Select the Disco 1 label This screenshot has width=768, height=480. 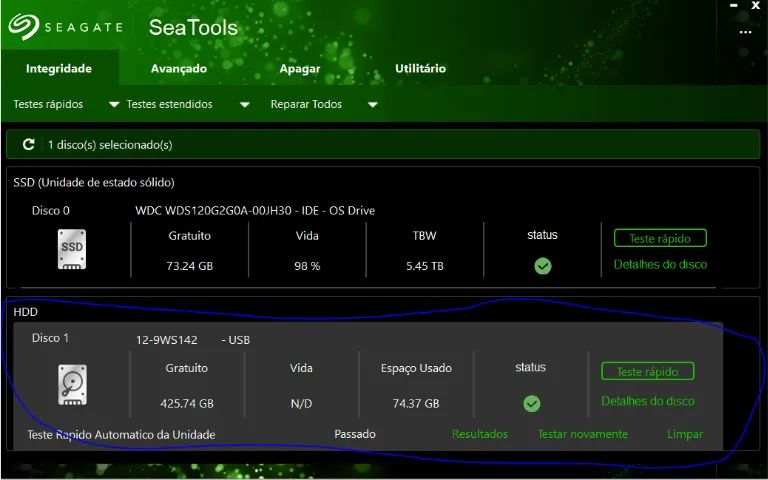coord(50,338)
